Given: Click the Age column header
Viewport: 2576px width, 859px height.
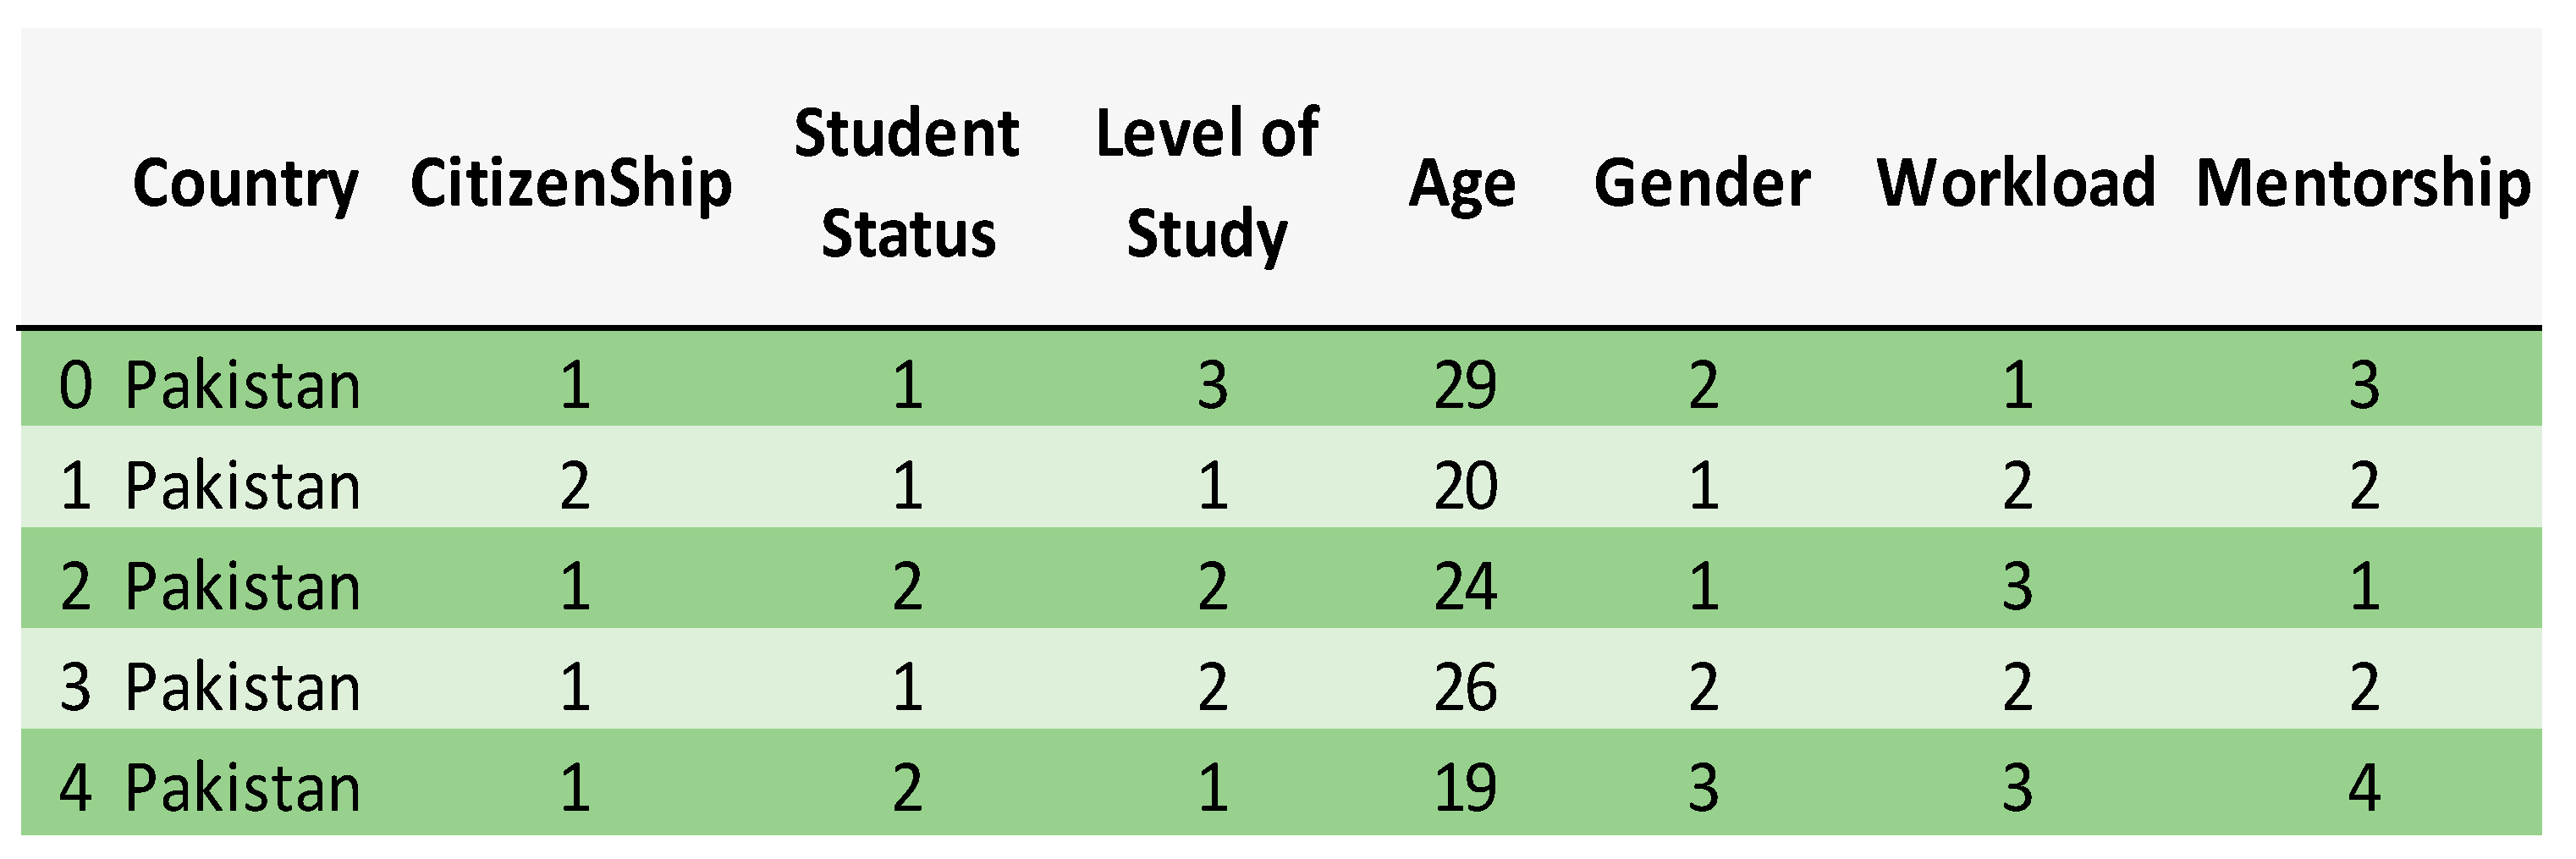Looking at the screenshot, I should point(1462,184).
